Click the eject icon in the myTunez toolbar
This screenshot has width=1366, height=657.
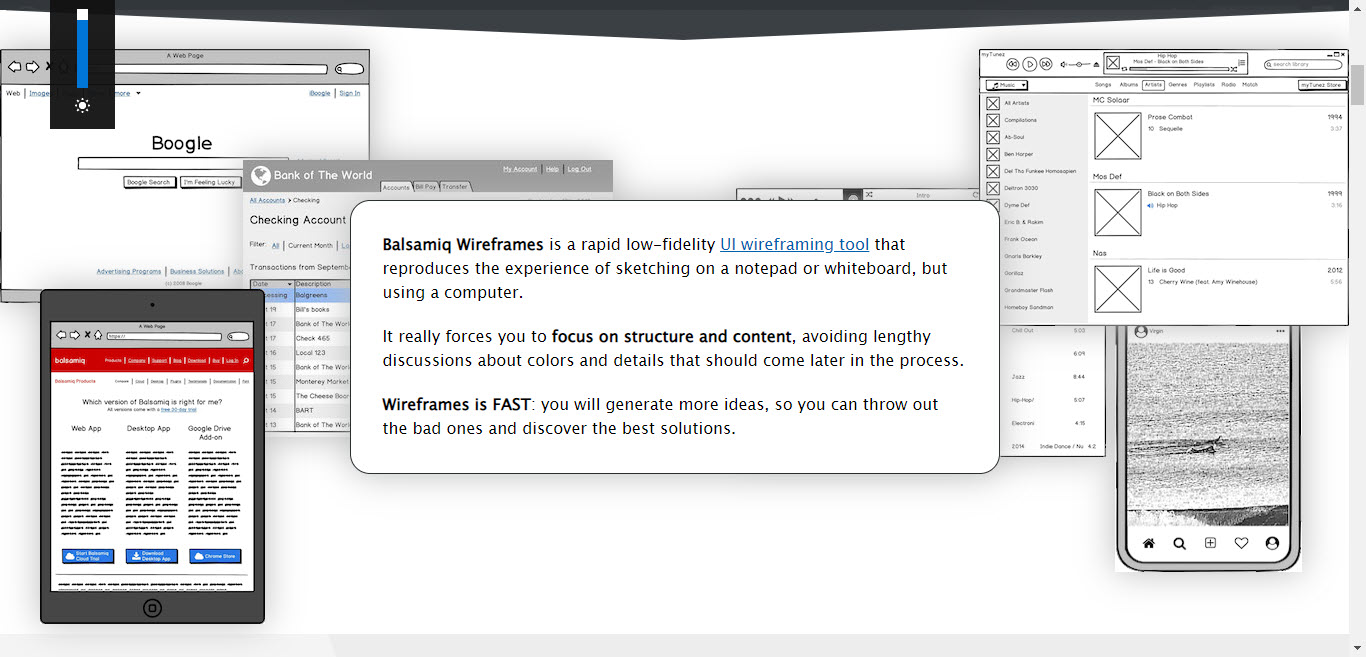1095,64
